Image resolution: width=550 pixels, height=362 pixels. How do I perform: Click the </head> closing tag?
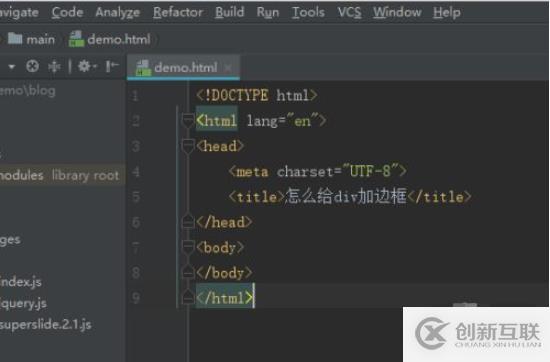(x=224, y=222)
